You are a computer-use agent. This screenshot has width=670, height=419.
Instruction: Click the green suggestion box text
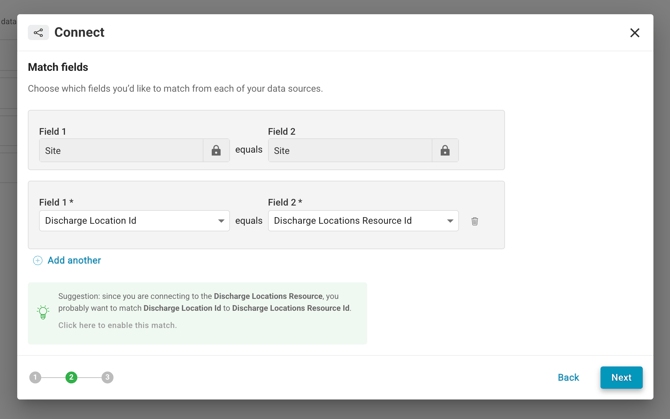(x=205, y=302)
